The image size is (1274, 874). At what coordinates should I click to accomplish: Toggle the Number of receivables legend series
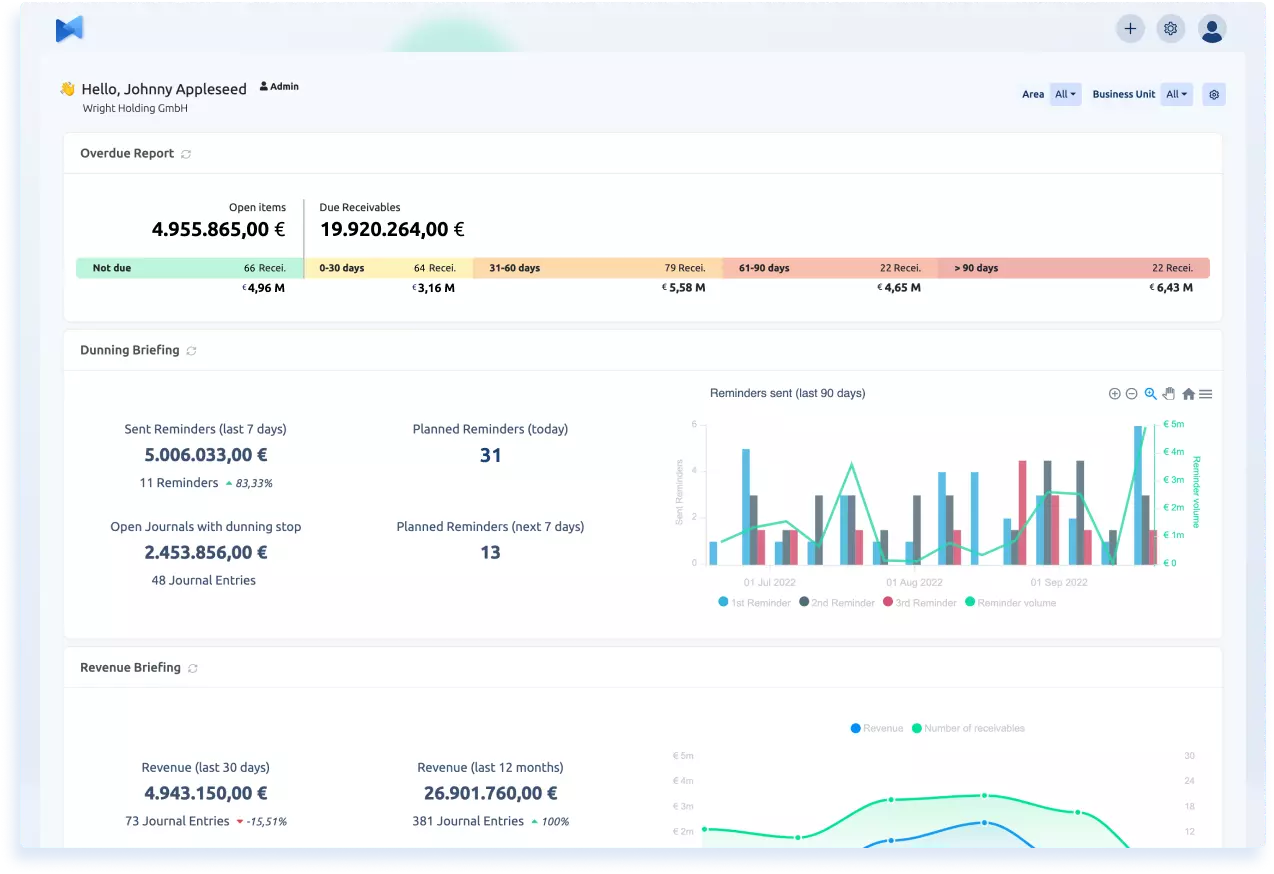click(x=968, y=728)
